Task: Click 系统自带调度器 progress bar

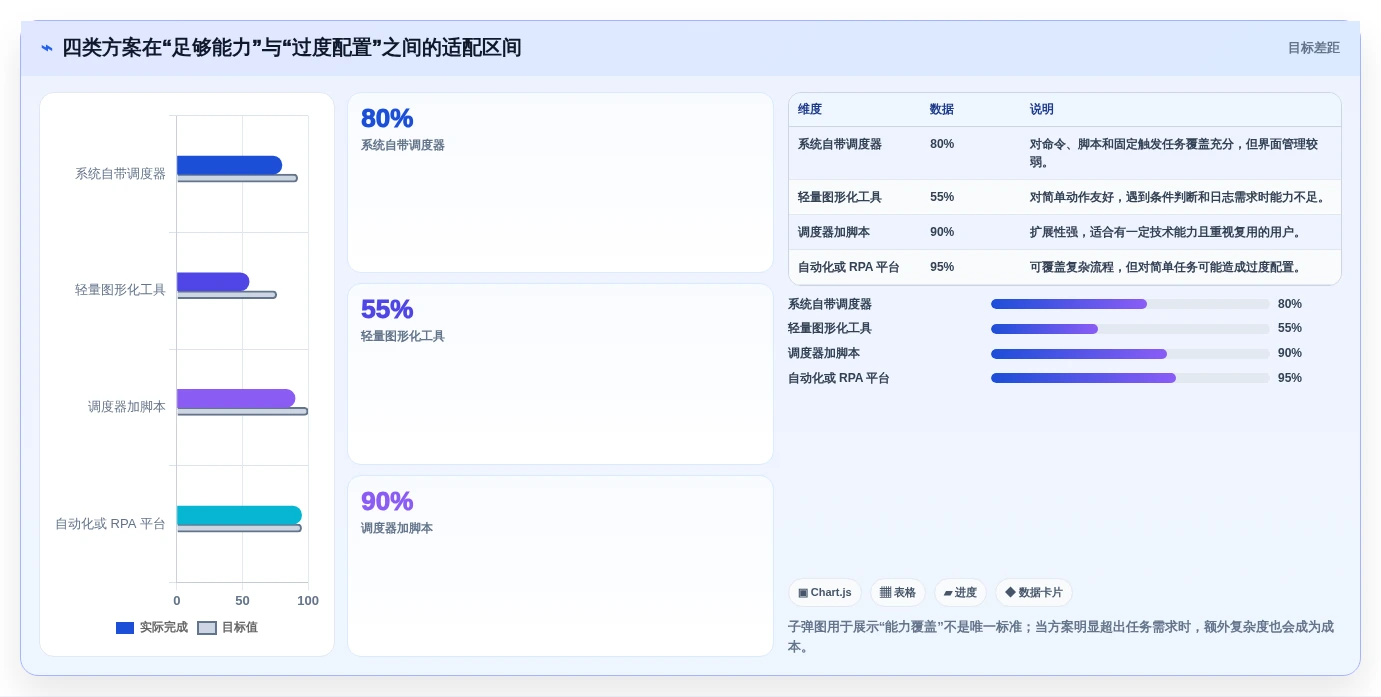Action: [1130, 304]
